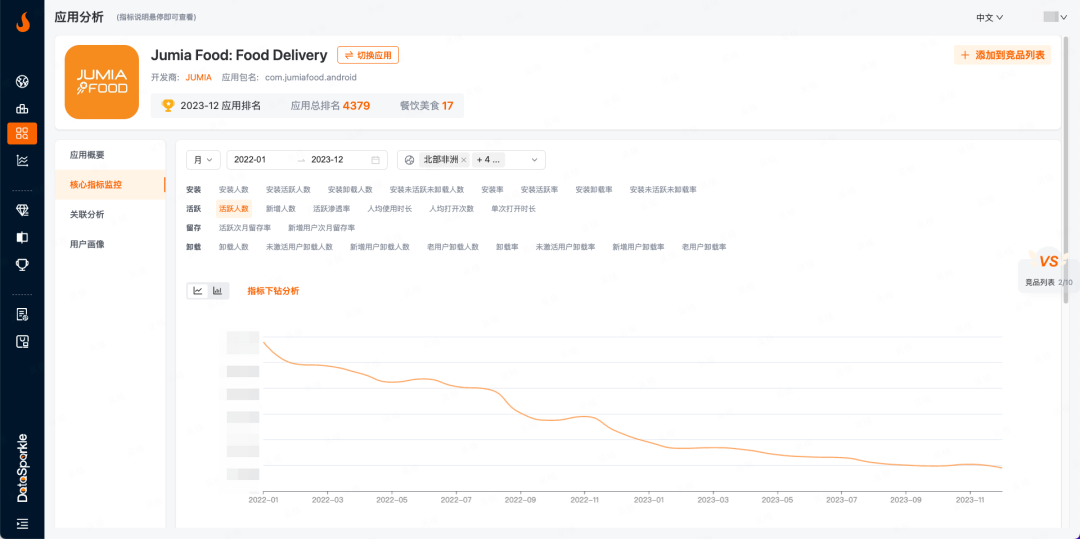Open the trophy icon in sidebar

(22, 264)
